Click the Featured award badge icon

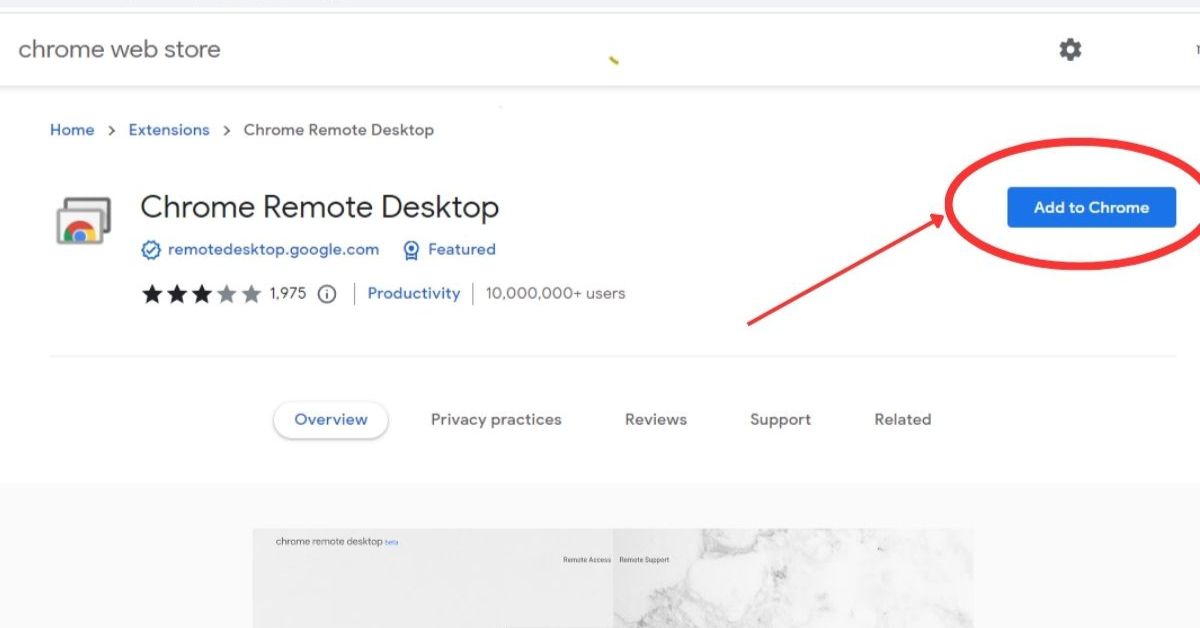click(x=411, y=250)
